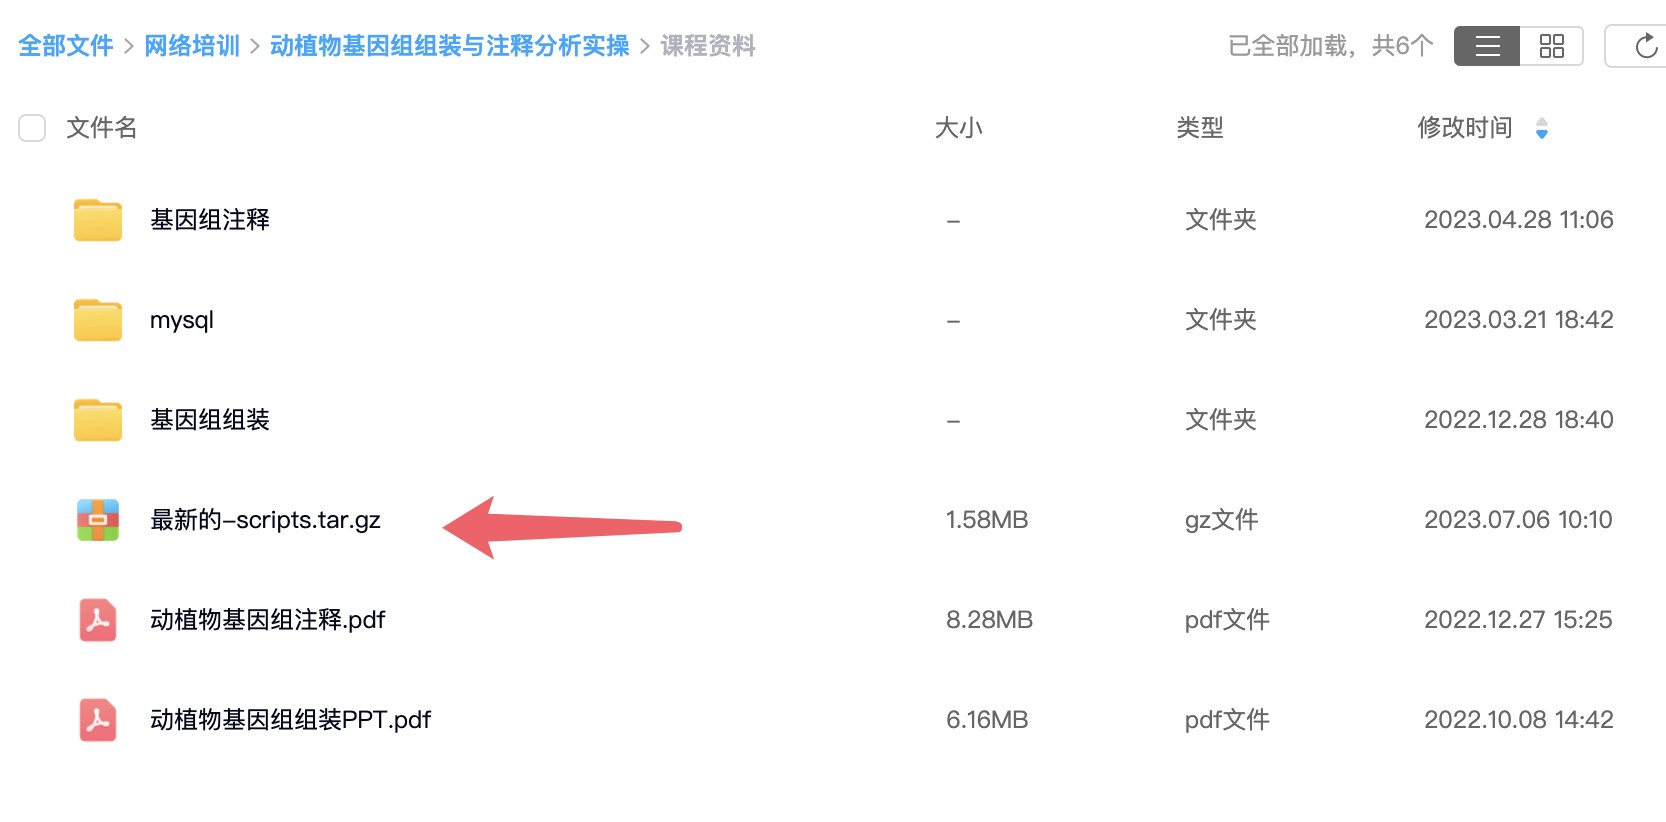Navigate to 网络培训 breadcrumb

pos(192,46)
